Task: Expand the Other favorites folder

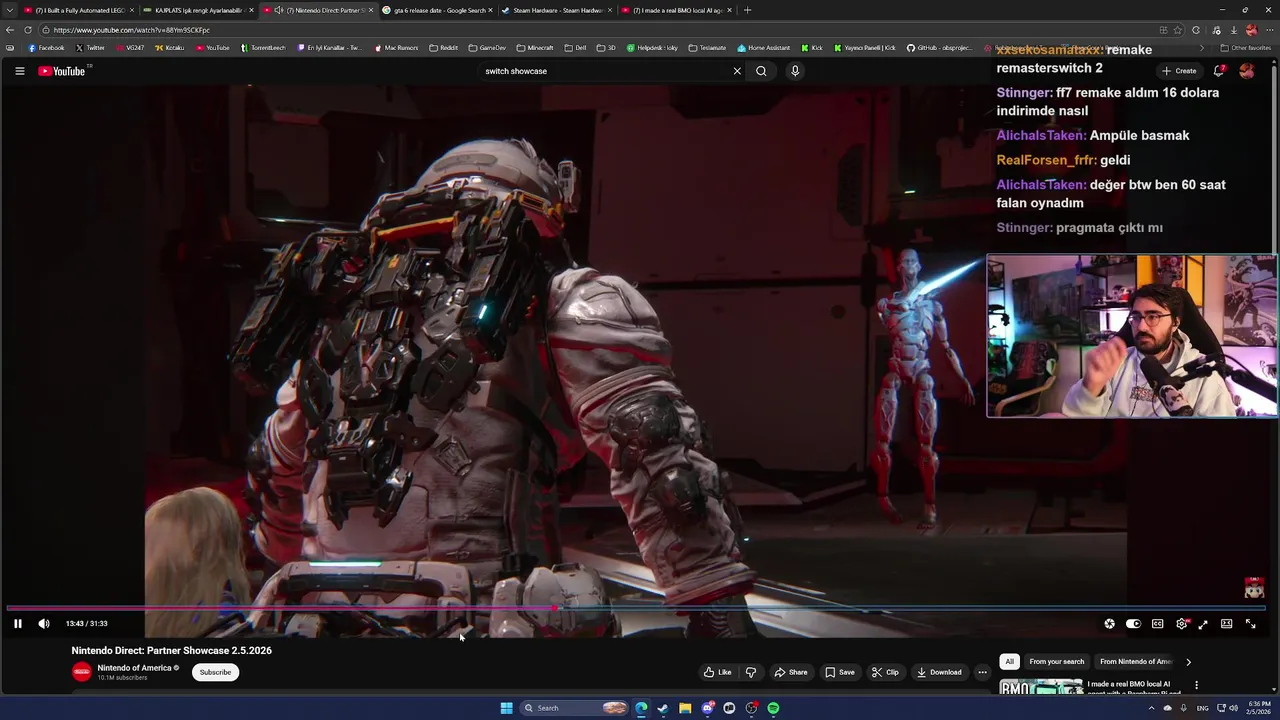Action: pyautogui.click(x=1245, y=48)
